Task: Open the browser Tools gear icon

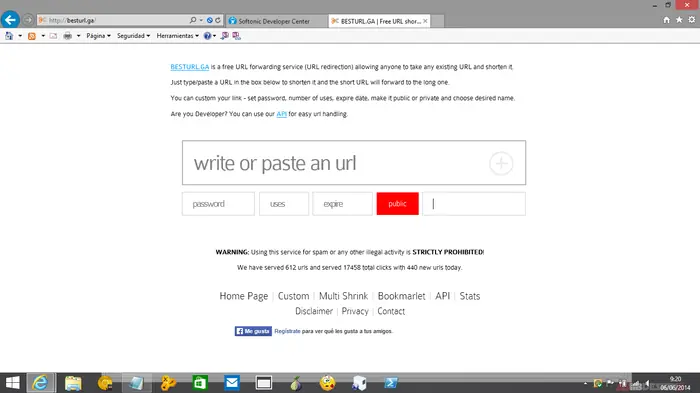Action: (692, 20)
